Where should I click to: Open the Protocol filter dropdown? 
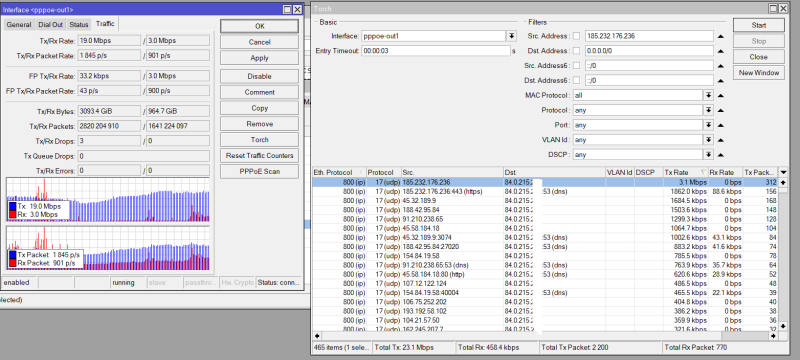[x=709, y=110]
